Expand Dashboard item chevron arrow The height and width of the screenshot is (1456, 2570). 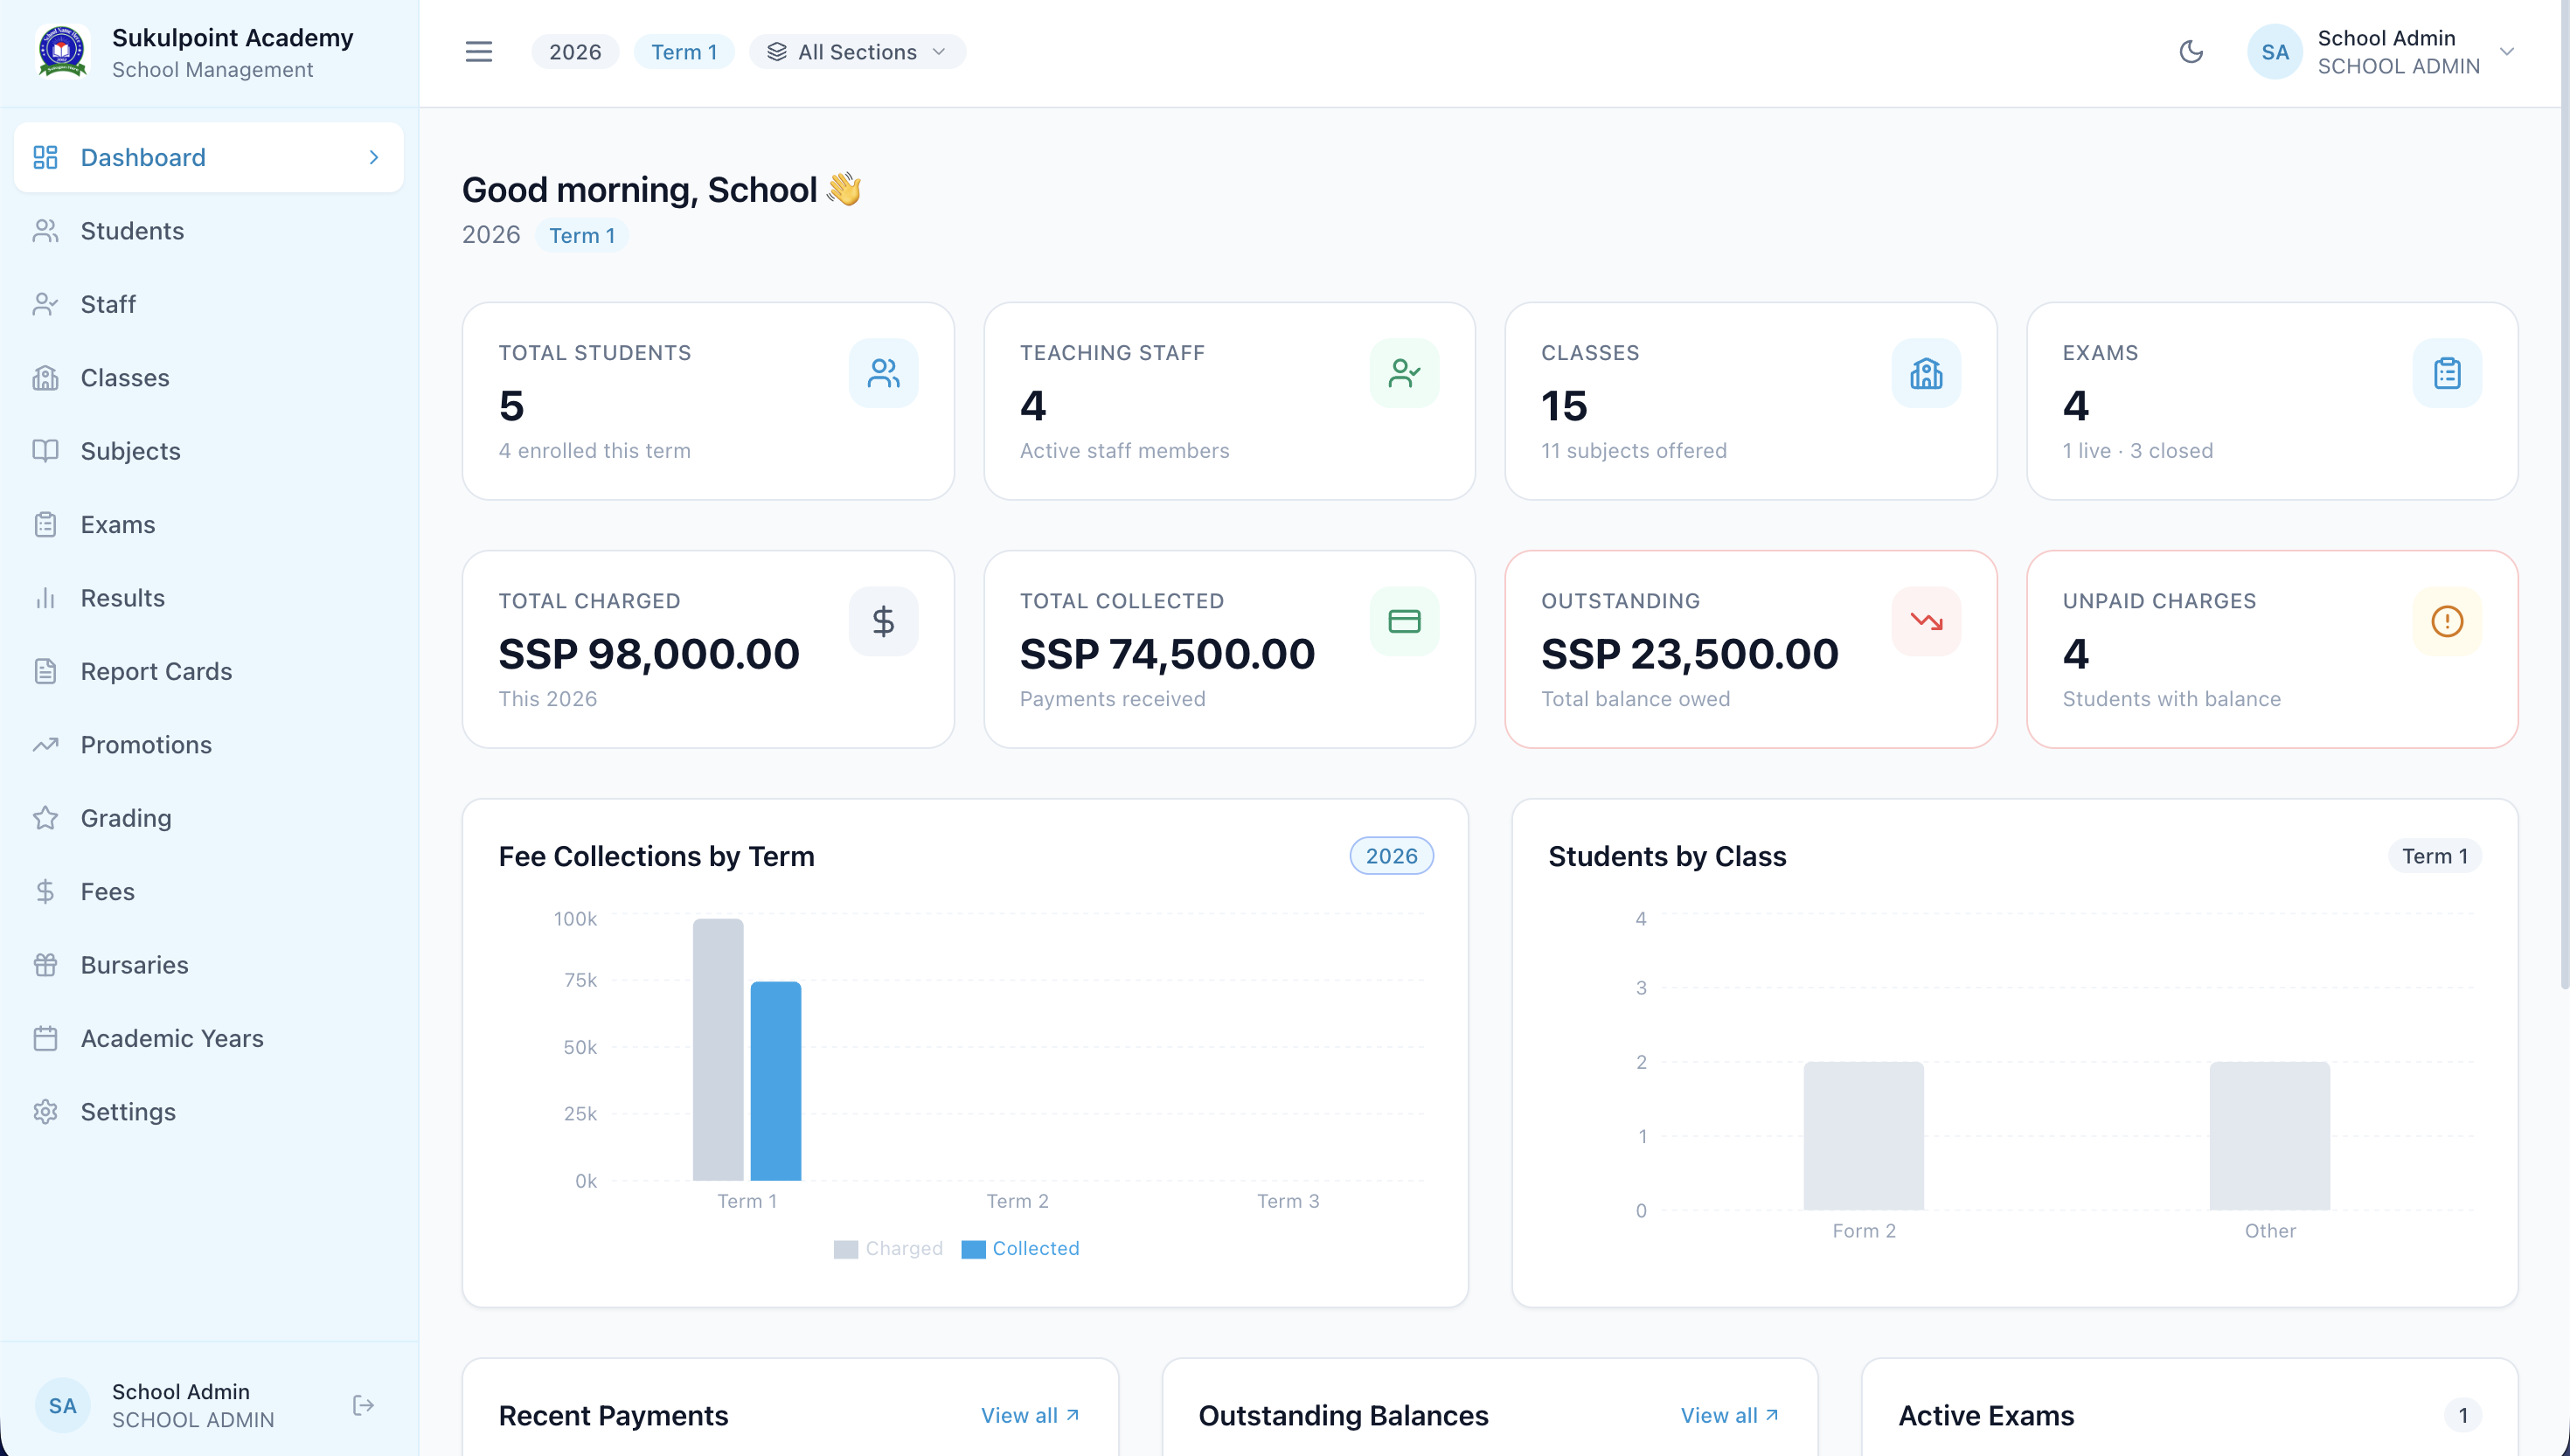pos(374,157)
